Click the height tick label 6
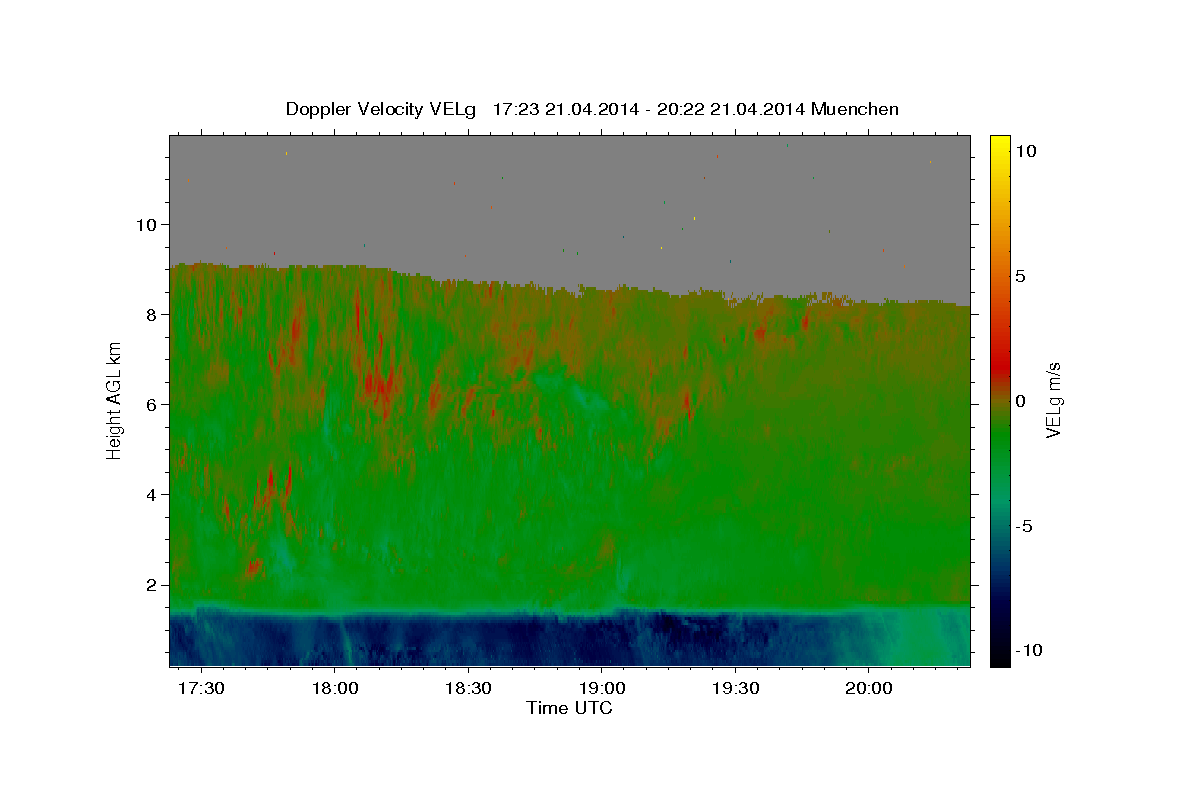This screenshot has width=1200, height=800. (152, 405)
